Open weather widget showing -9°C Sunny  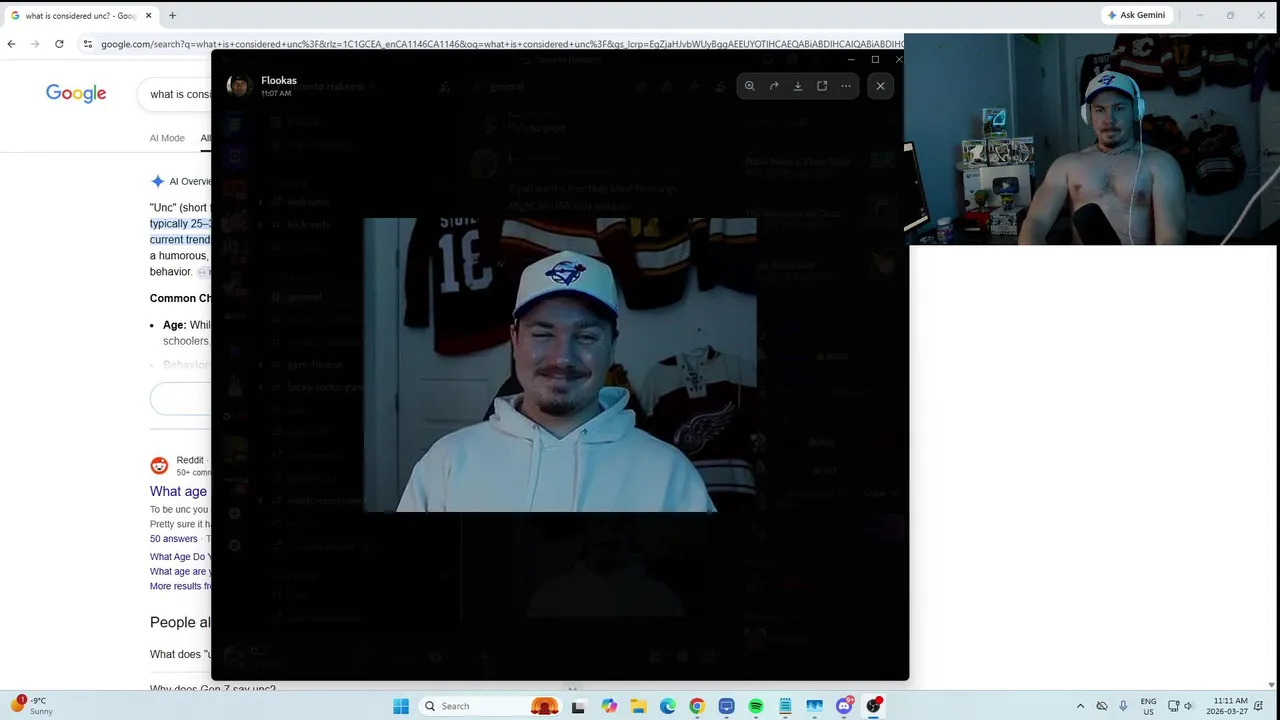click(32, 706)
